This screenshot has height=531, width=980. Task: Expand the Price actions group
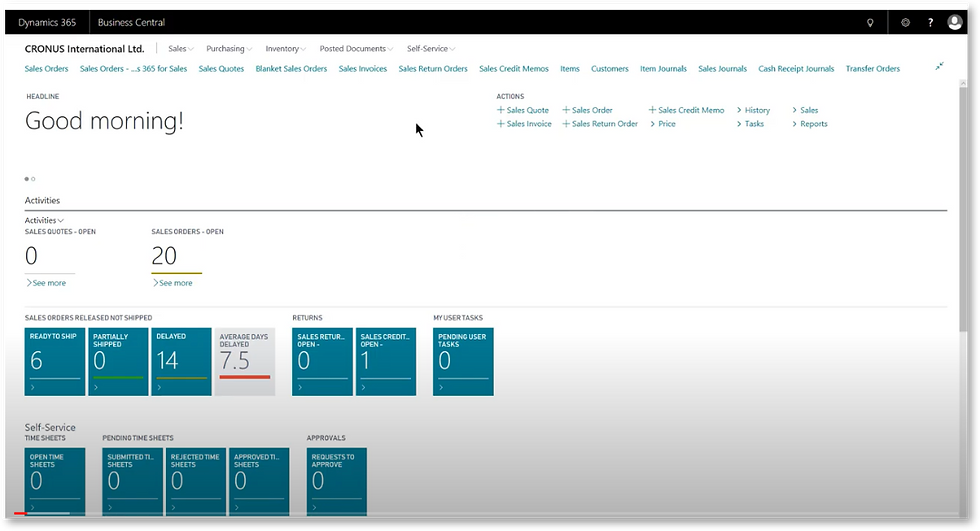[663, 124]
